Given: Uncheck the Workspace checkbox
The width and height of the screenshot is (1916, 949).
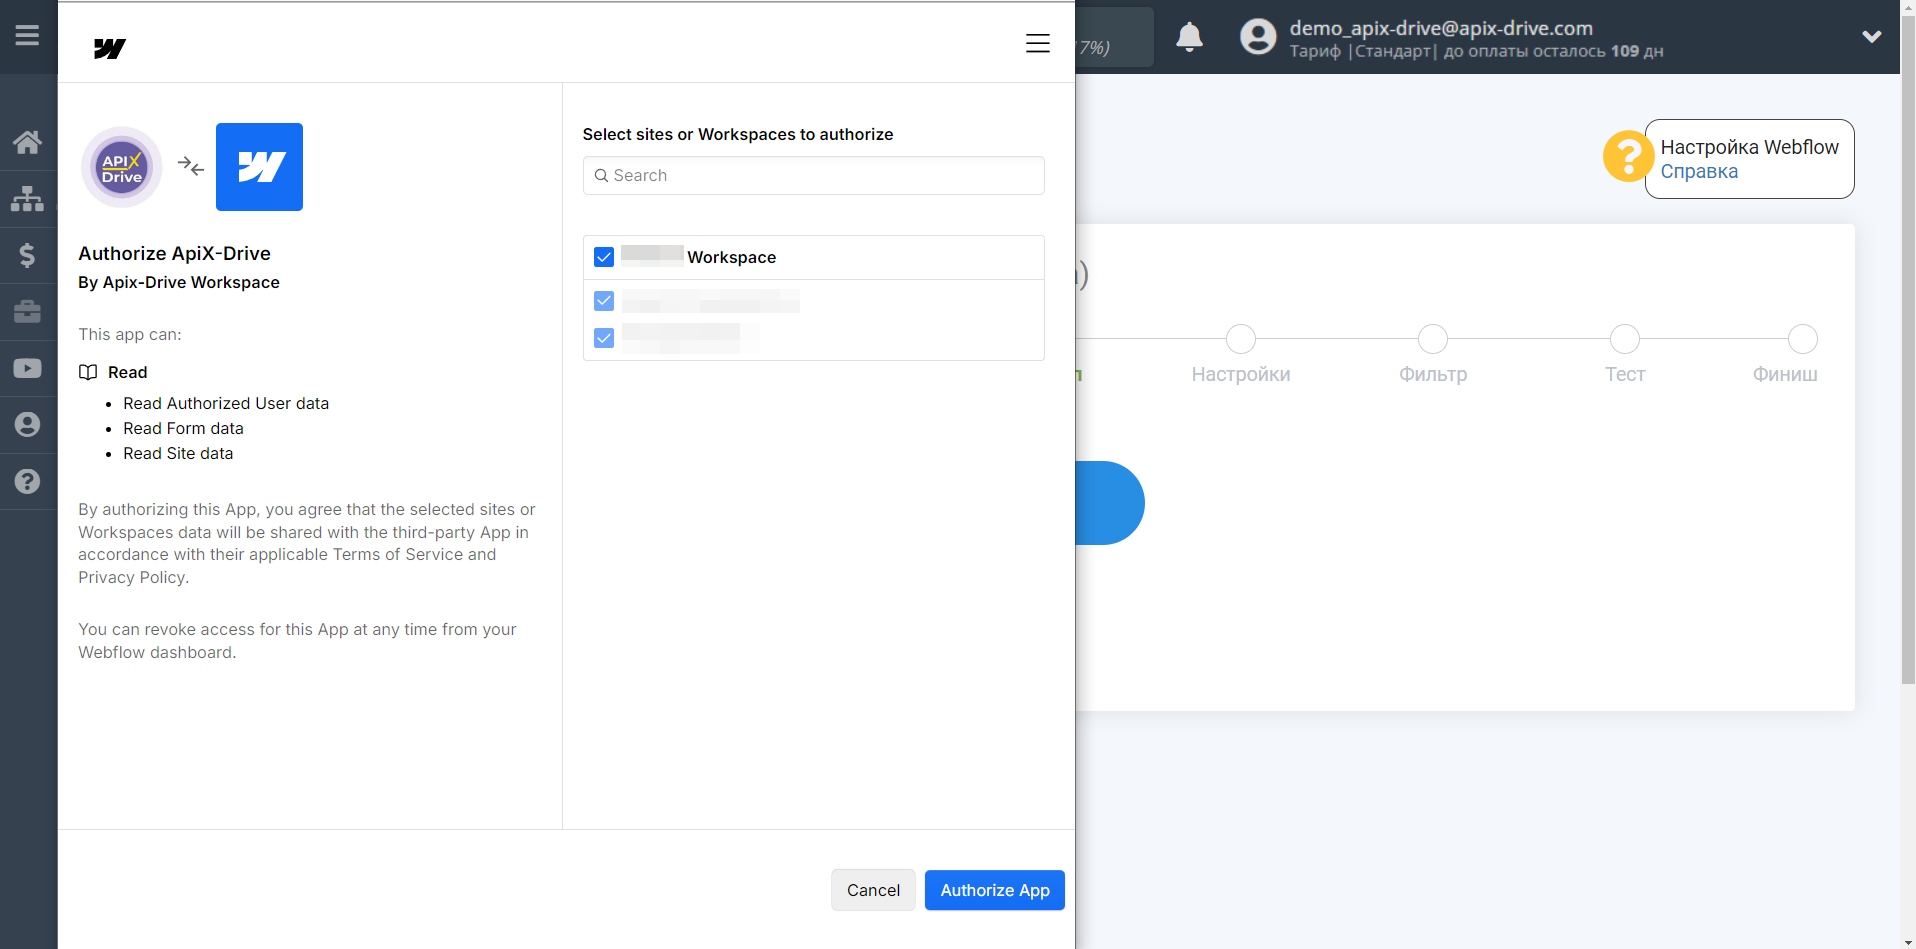Looking at the screenshot, I should click(x=604, y=257).
